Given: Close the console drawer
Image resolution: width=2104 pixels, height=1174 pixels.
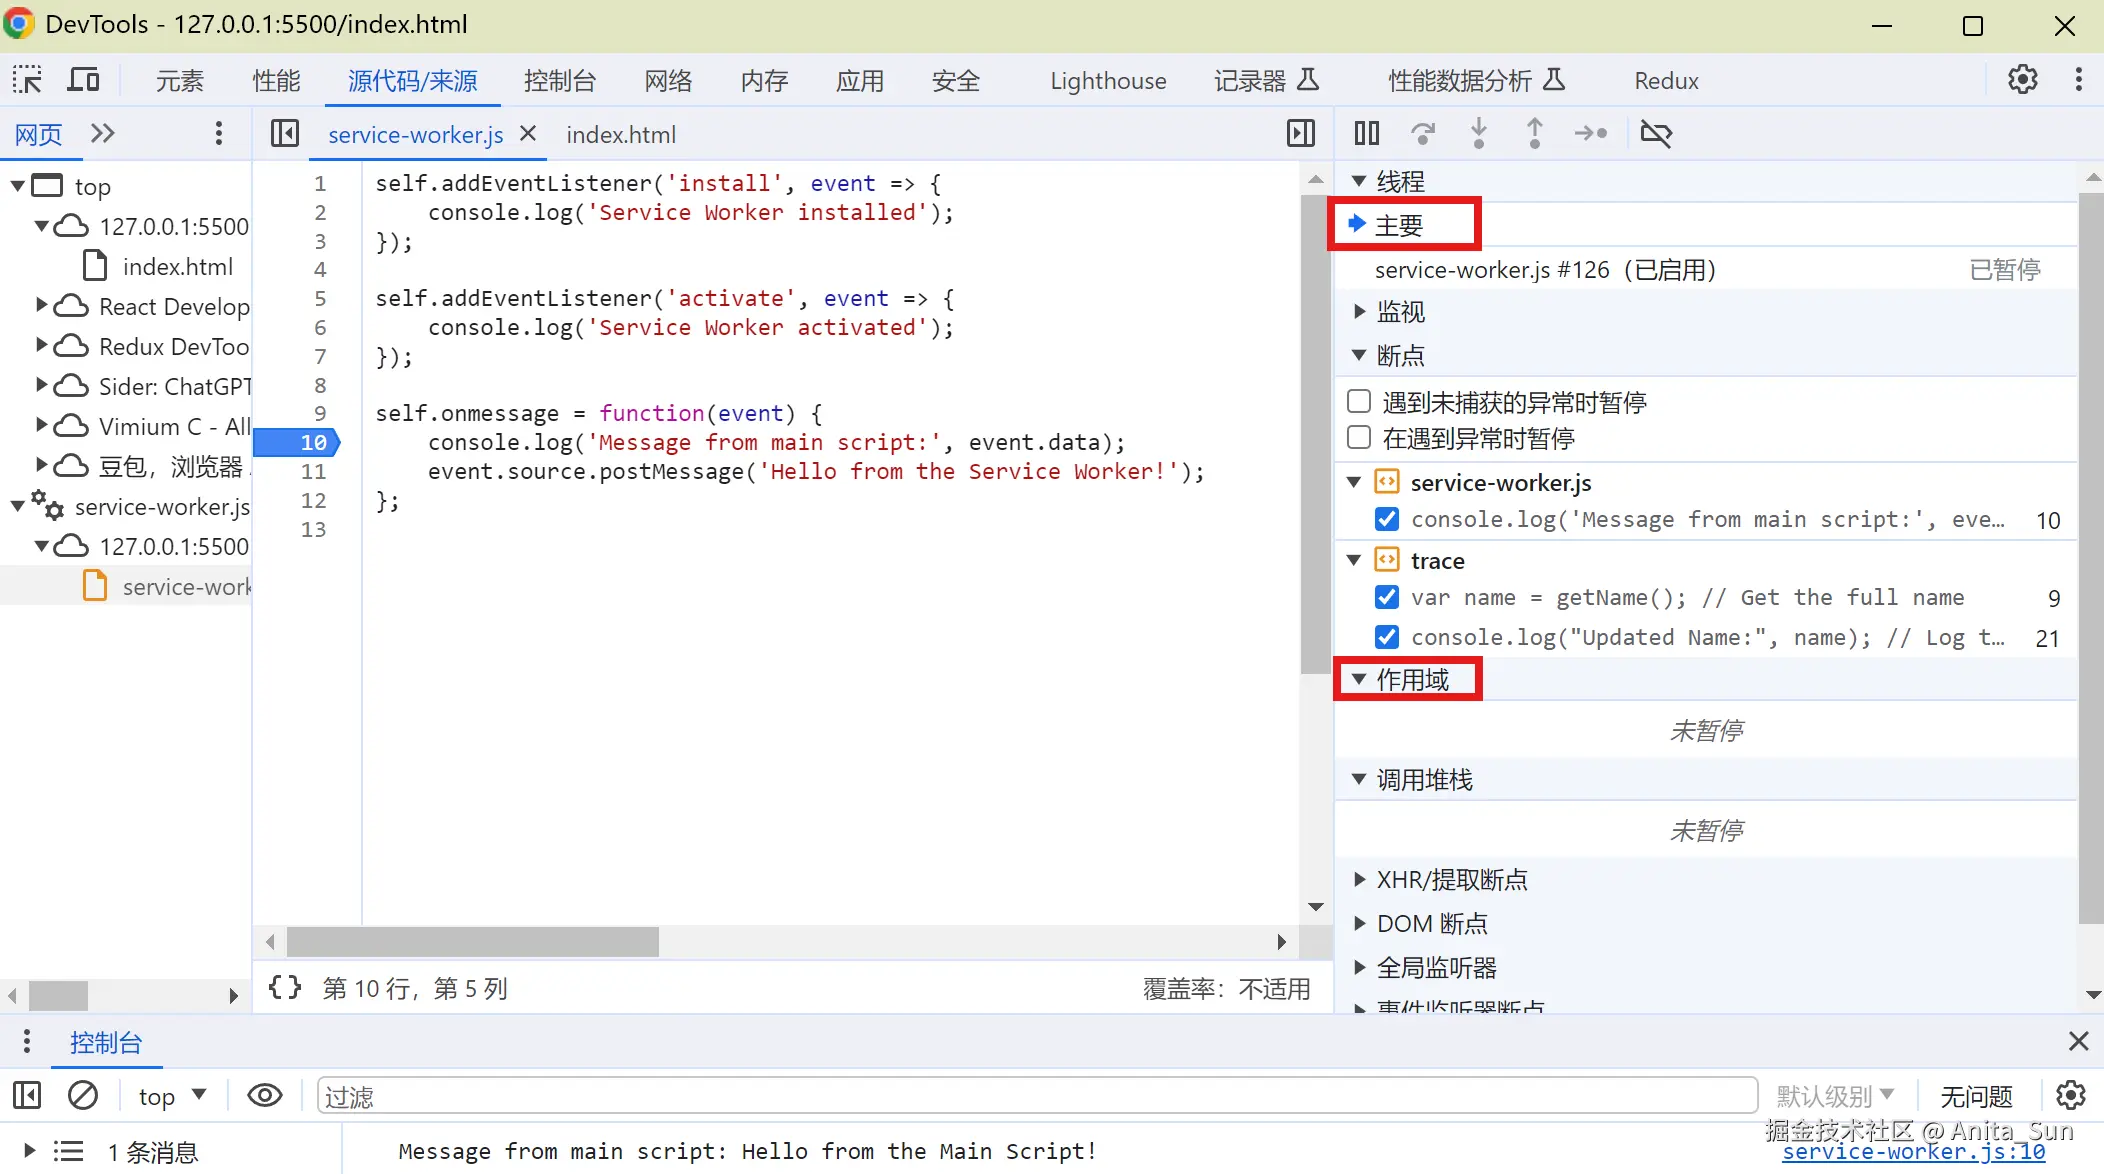Looking at the screenshot, I should click(x=2079, y=1042).
